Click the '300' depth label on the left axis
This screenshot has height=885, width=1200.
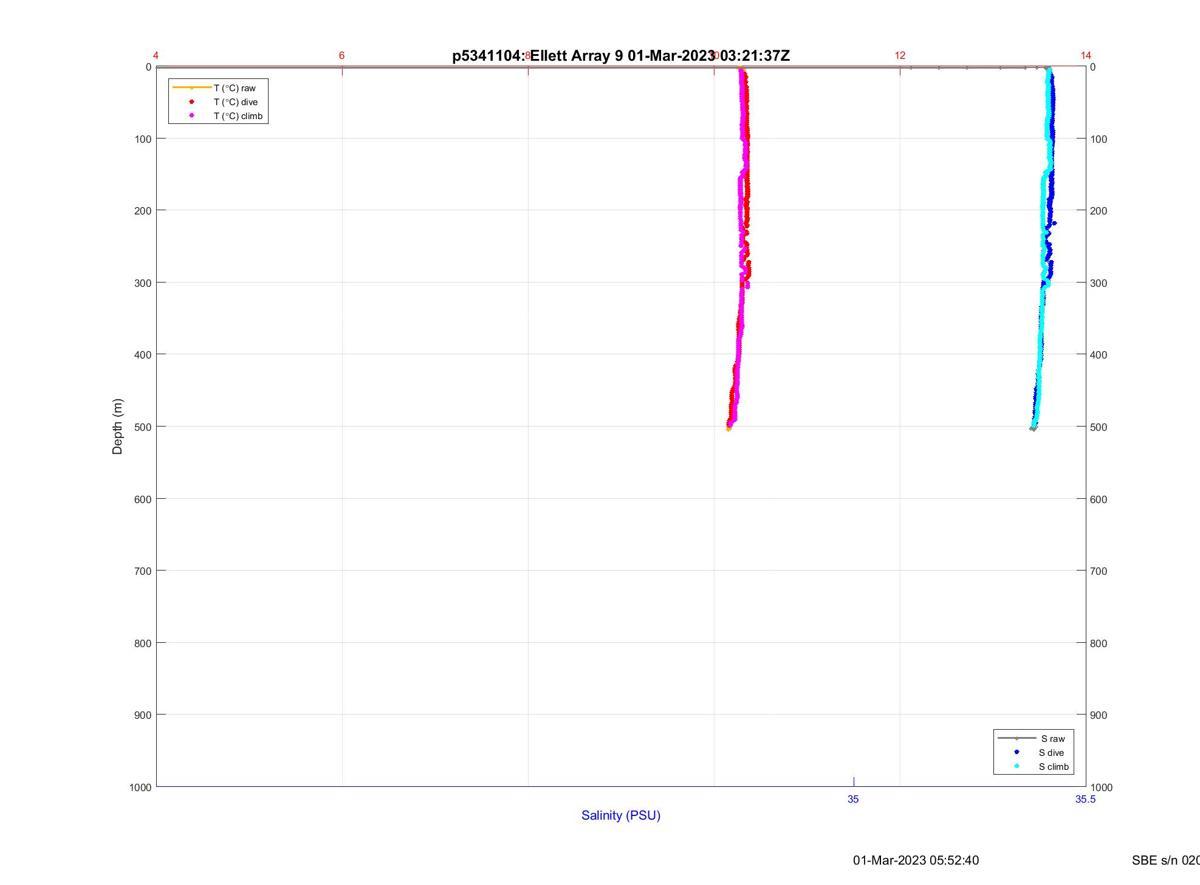tap(143, 283)
